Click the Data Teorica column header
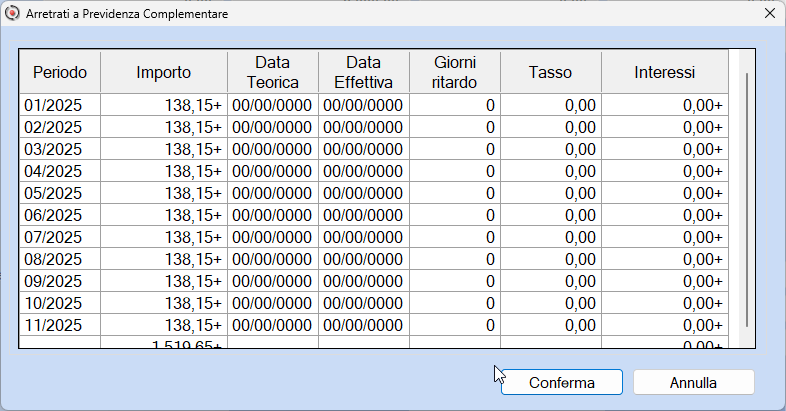The image size is (786, 411). [x=273, y=72]
